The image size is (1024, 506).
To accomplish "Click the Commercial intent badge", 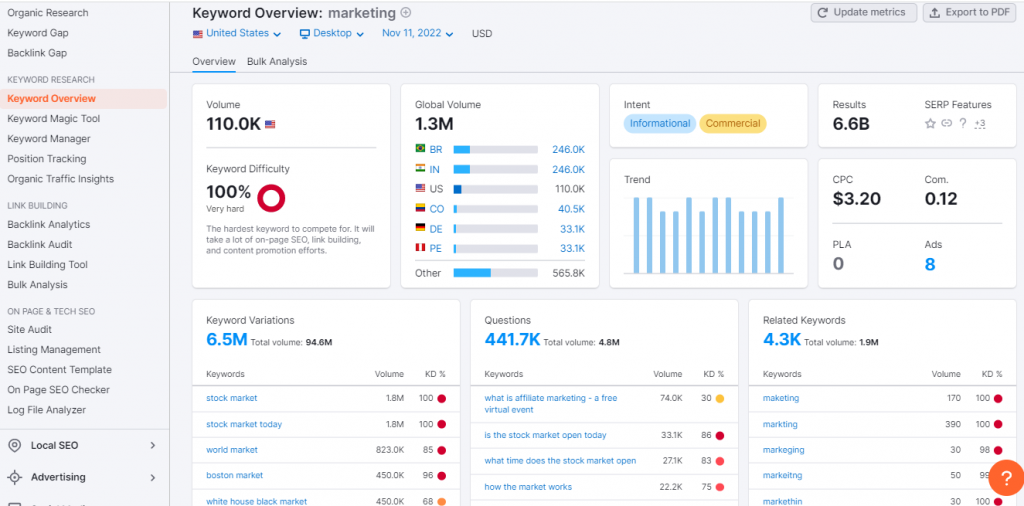I will point(733,123).
